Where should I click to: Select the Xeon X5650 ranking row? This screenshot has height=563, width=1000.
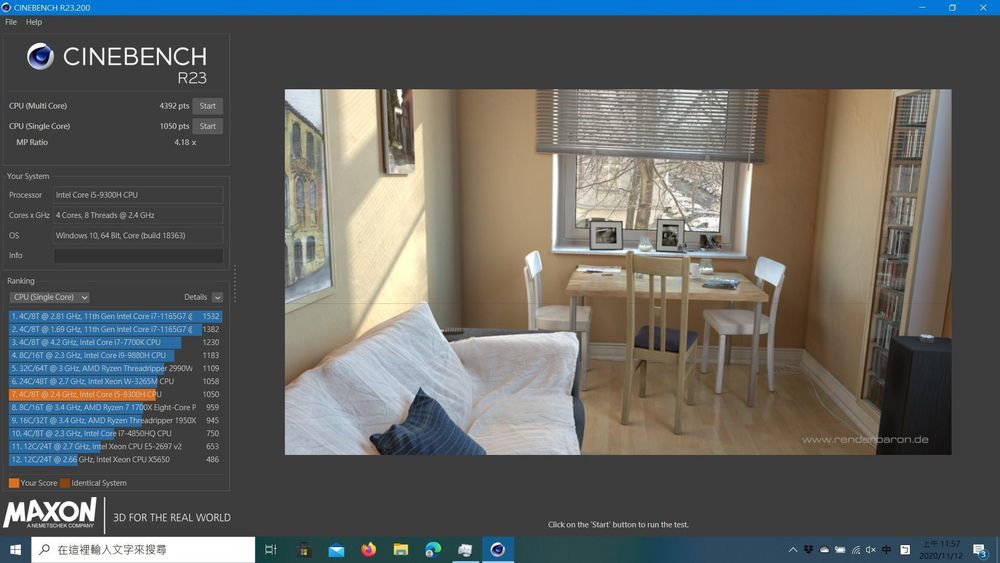click(115, 459)
